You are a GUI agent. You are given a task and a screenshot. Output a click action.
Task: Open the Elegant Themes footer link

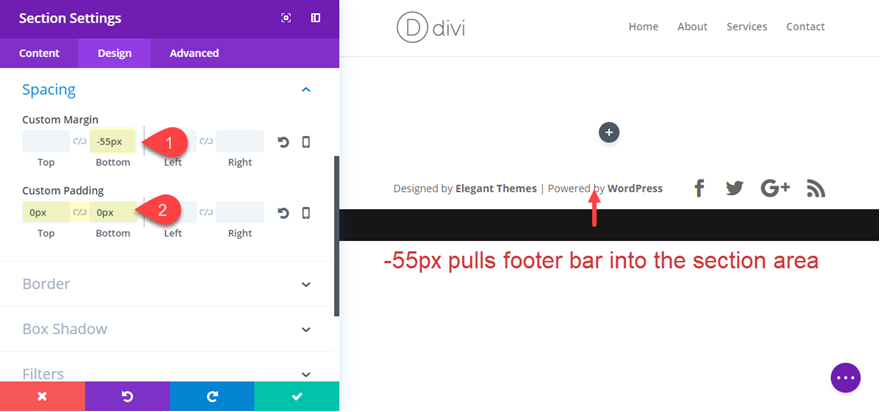click(496, 189)
